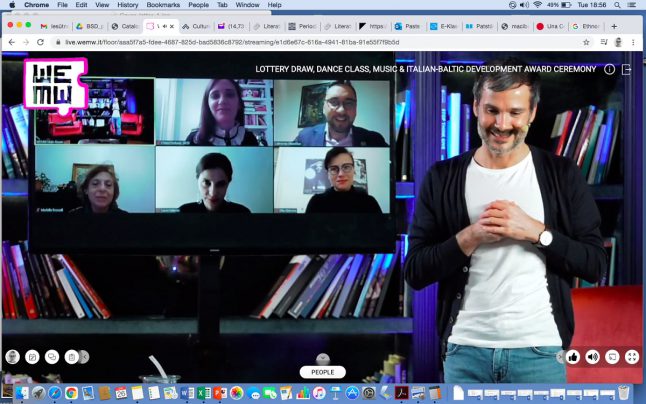
Task: Expand the right-side controls arrow
Action: point(559,356)
